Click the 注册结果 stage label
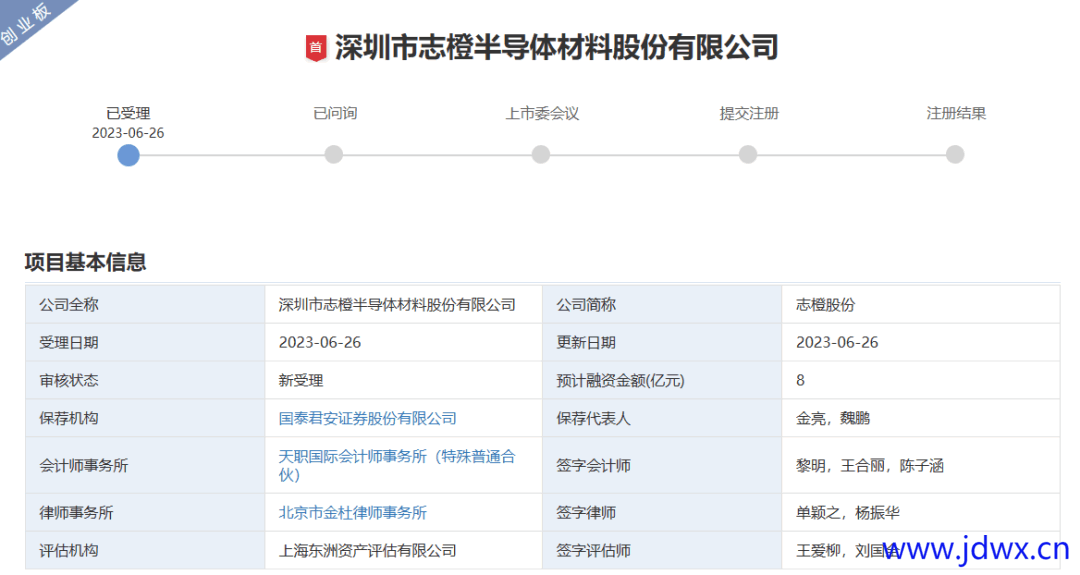 point(956,113)
